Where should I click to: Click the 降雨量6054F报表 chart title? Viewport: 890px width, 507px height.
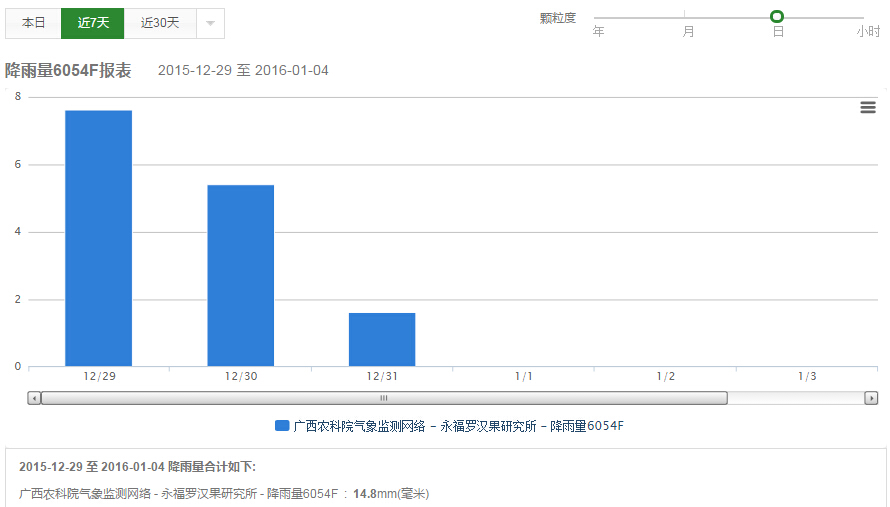[68, 71]
